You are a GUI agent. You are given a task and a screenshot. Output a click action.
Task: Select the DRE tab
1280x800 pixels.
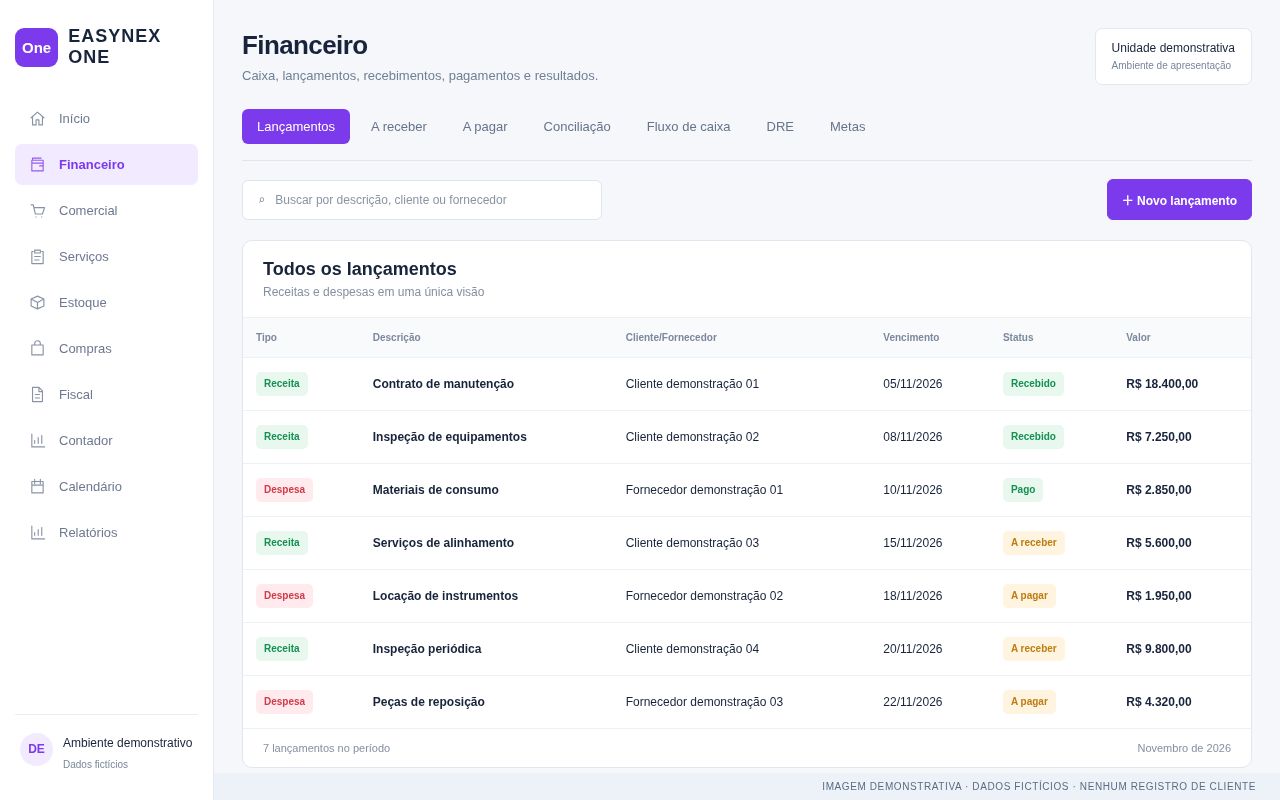coord(780,126)
